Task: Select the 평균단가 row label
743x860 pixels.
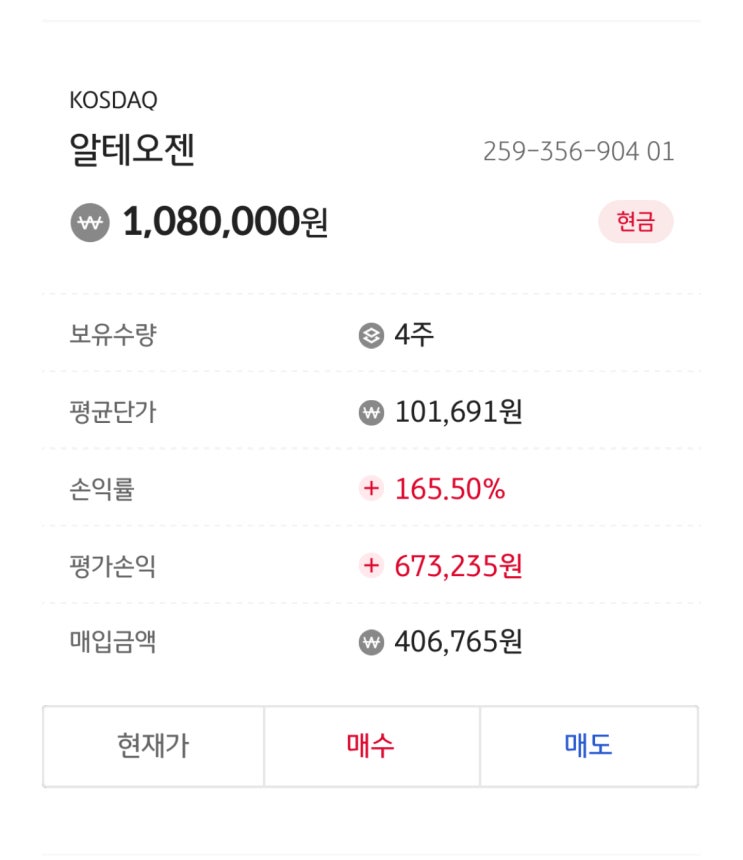Action: click(112, 412)
